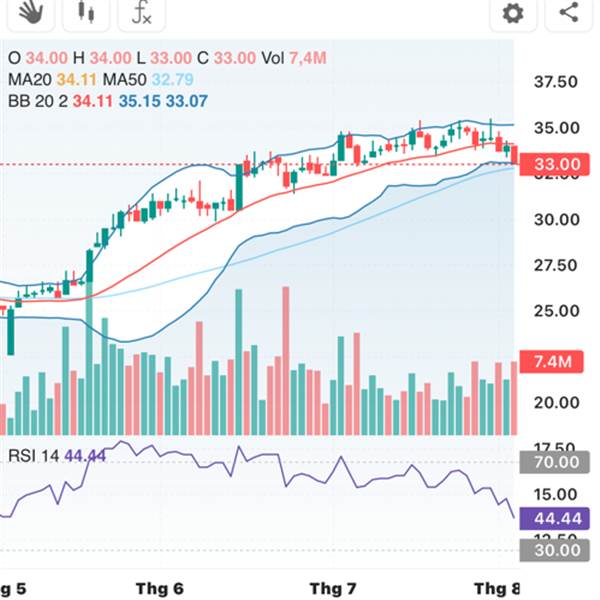Click the RSI 14 indicator label

pos(57,456)
